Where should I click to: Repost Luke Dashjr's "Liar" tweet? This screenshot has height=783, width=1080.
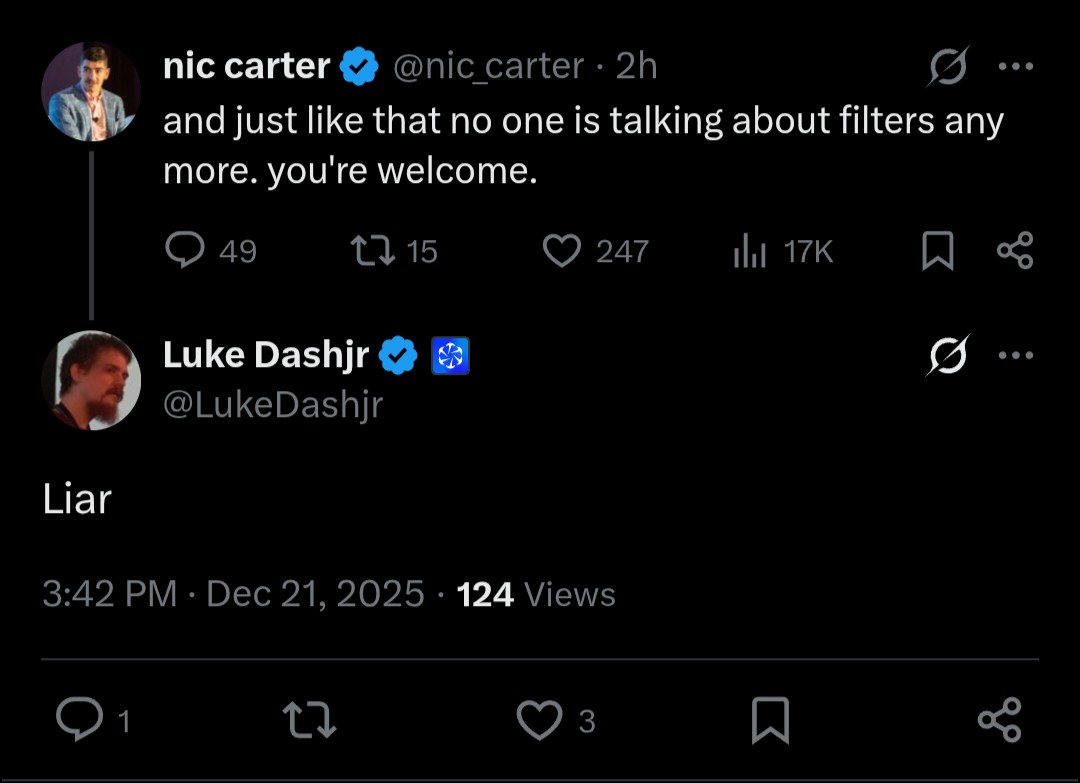pyautogui.click(x=308, y=720)
